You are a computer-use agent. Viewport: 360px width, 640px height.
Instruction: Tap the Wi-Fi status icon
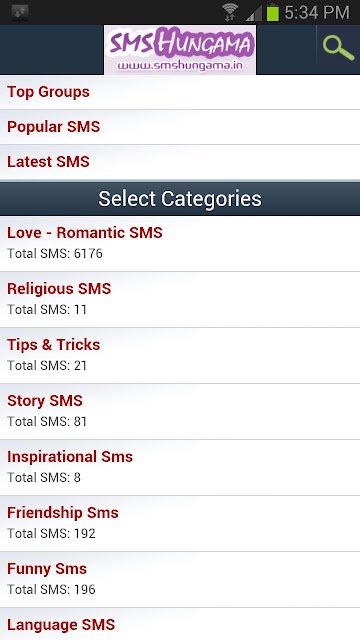(230, 12)
